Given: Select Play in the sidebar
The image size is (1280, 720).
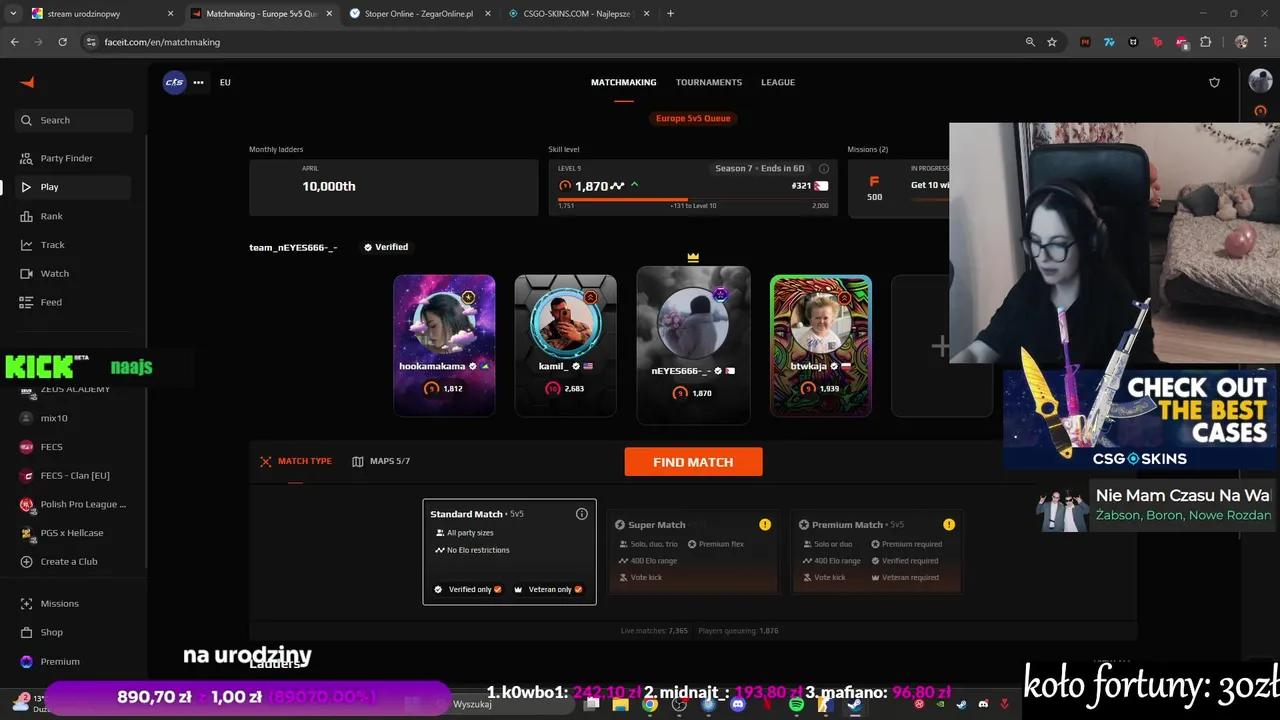Looking at the screenshot, I should 75,187.
